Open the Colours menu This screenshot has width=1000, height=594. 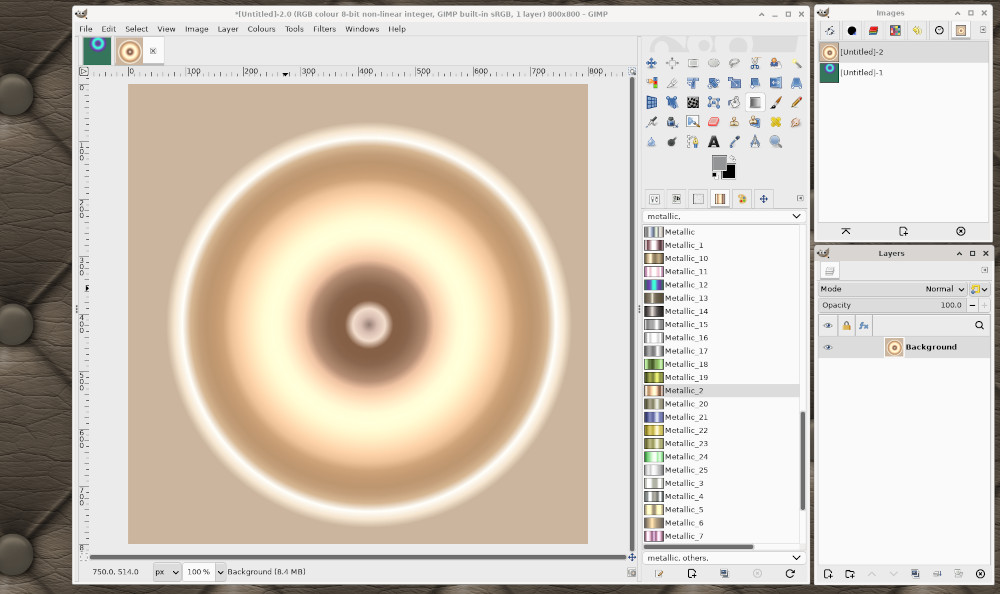pyautogui.click(x=261, y=29)
